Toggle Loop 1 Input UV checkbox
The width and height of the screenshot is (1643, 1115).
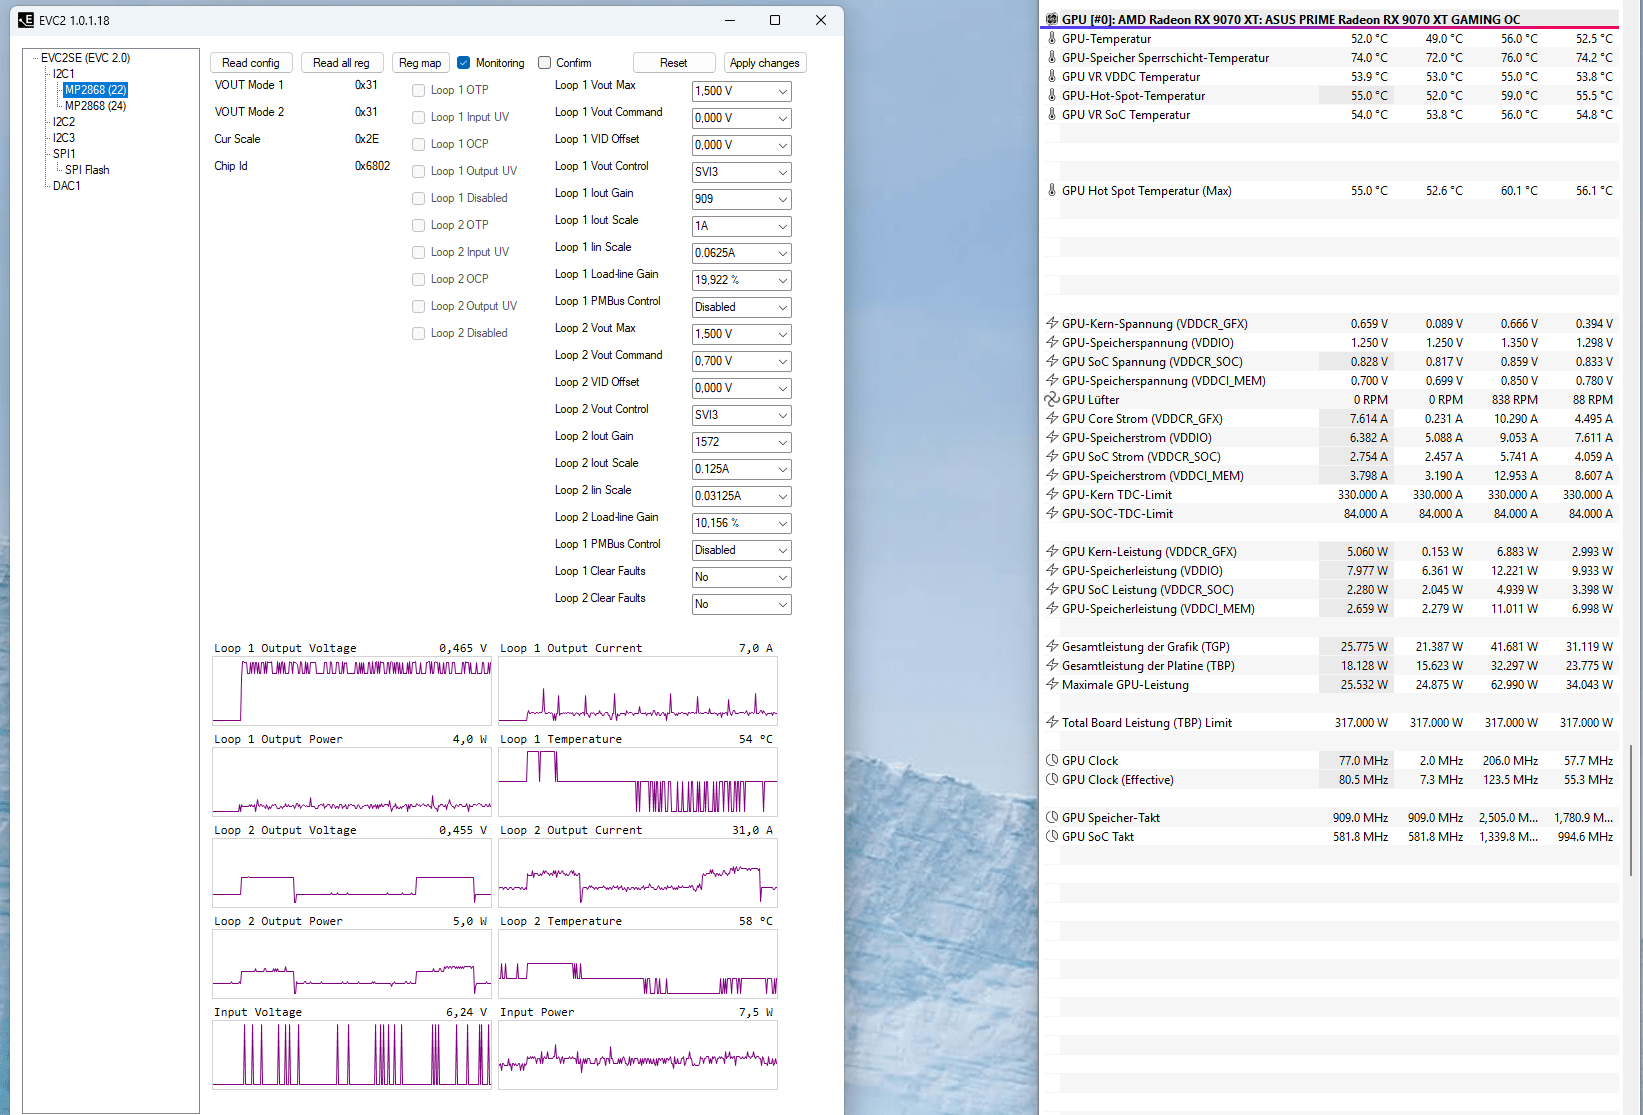pyautogui.click(x=419, y=117)
